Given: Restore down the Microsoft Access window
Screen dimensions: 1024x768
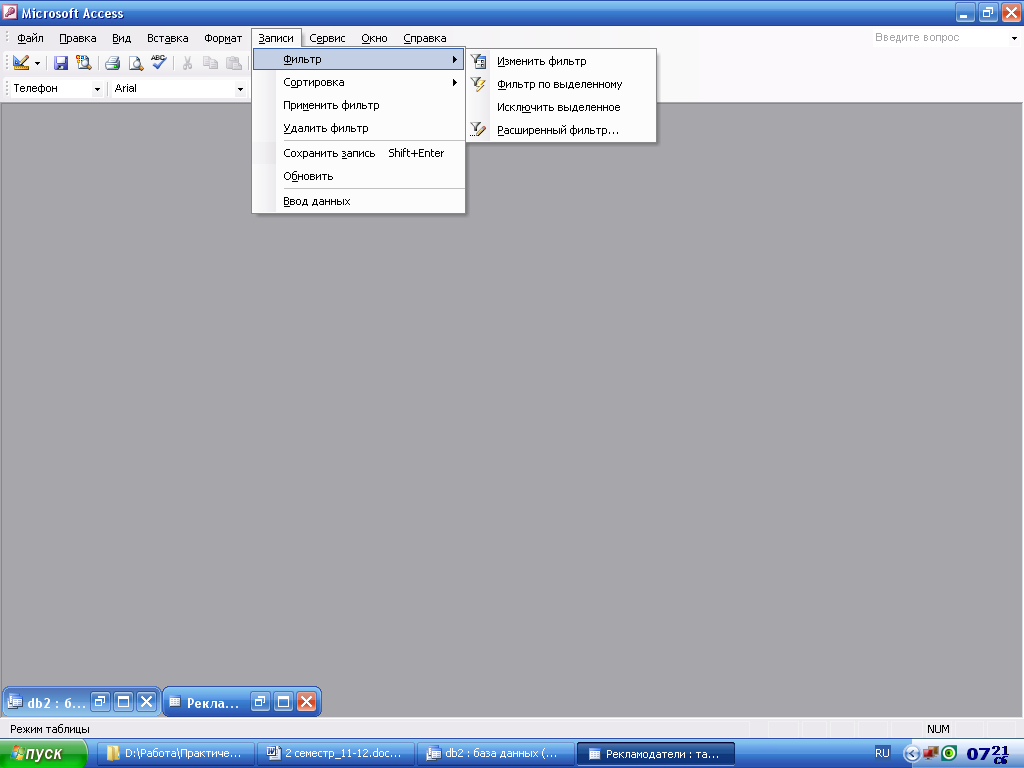Looking at the screenshot, I should 987,12.
